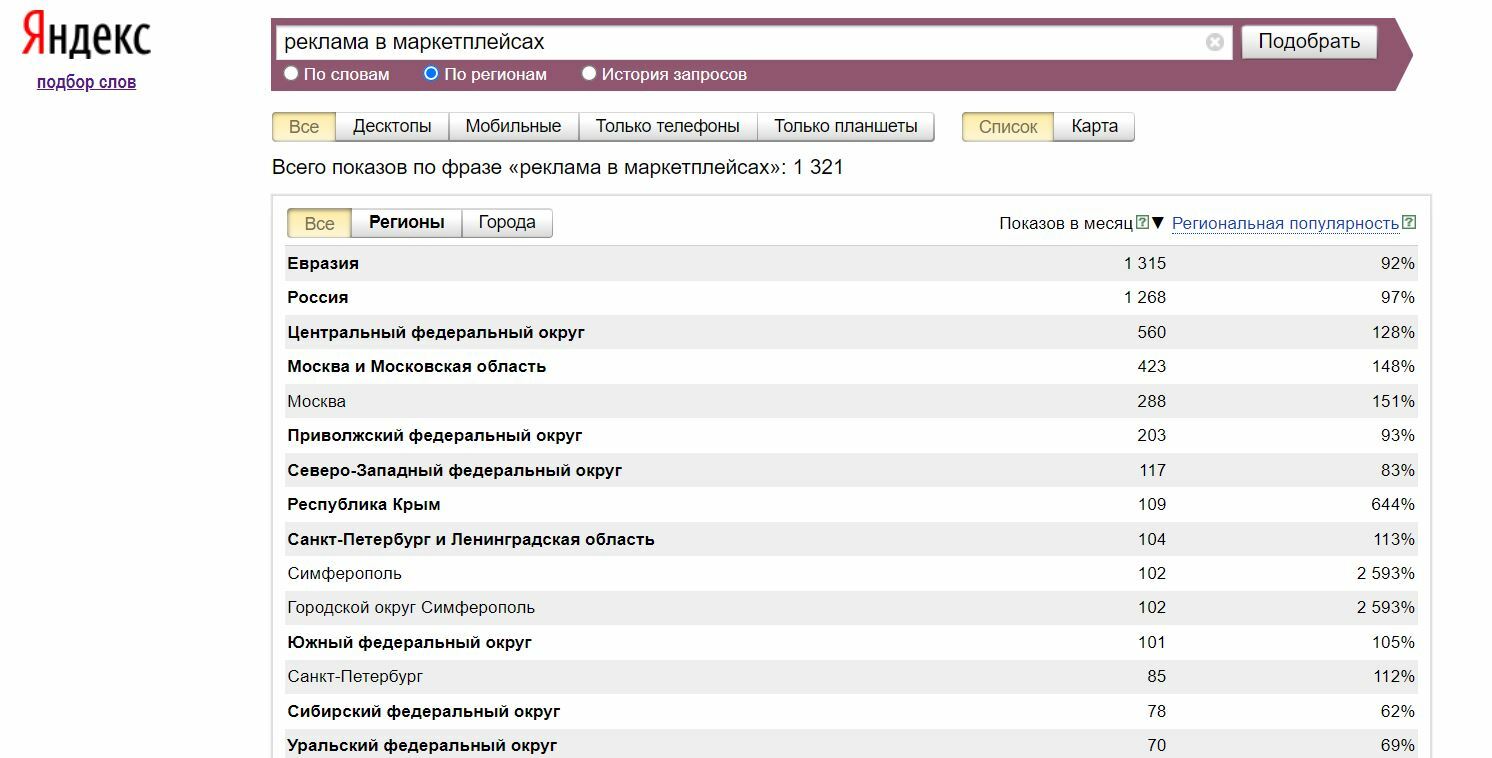Image resolution: width=1492 pixels, height=758 pixels.
Task: Select Москва и Московская область row
Action: (x=851, y=367)
